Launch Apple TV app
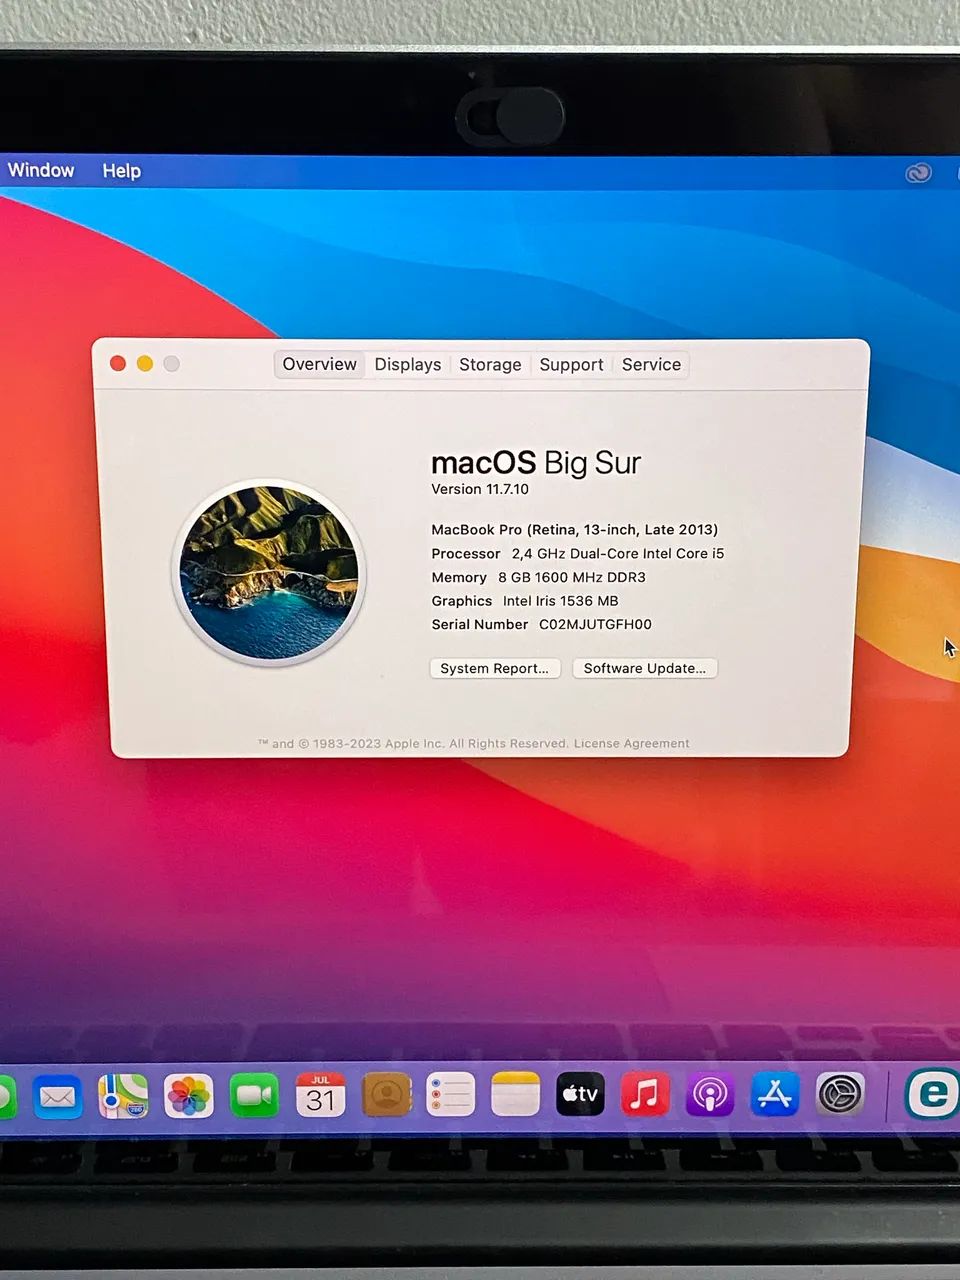 click(x=580, y=1094)
